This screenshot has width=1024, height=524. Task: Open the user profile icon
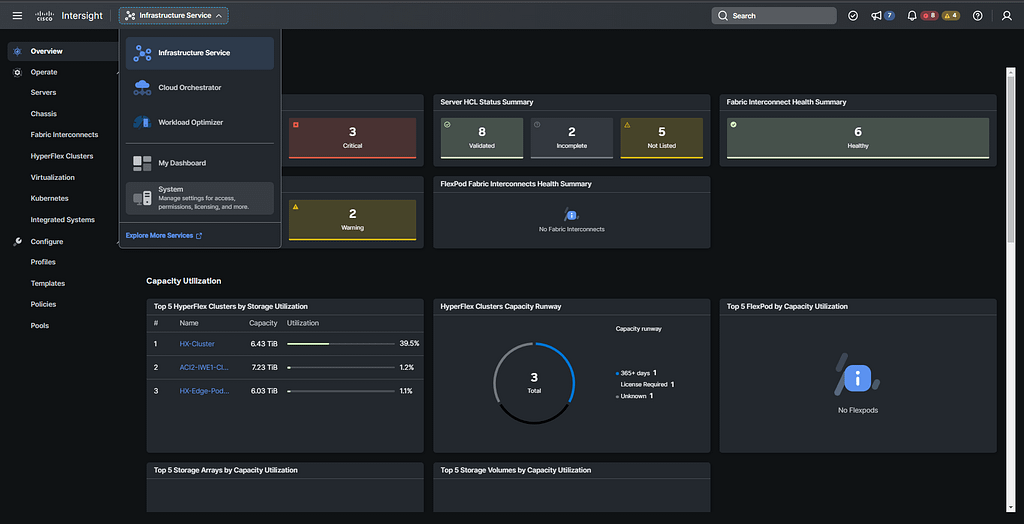1007,16
